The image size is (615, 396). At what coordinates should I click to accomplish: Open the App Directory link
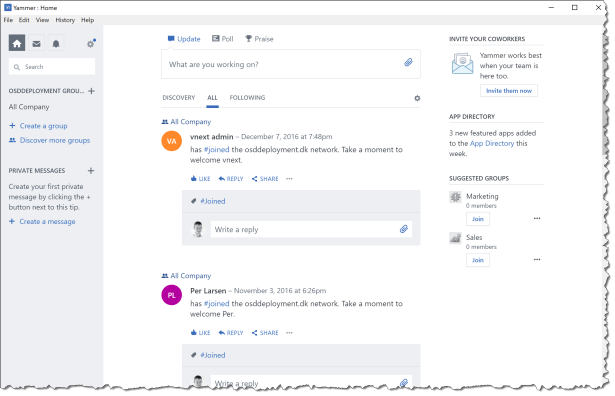coord(492,144)
